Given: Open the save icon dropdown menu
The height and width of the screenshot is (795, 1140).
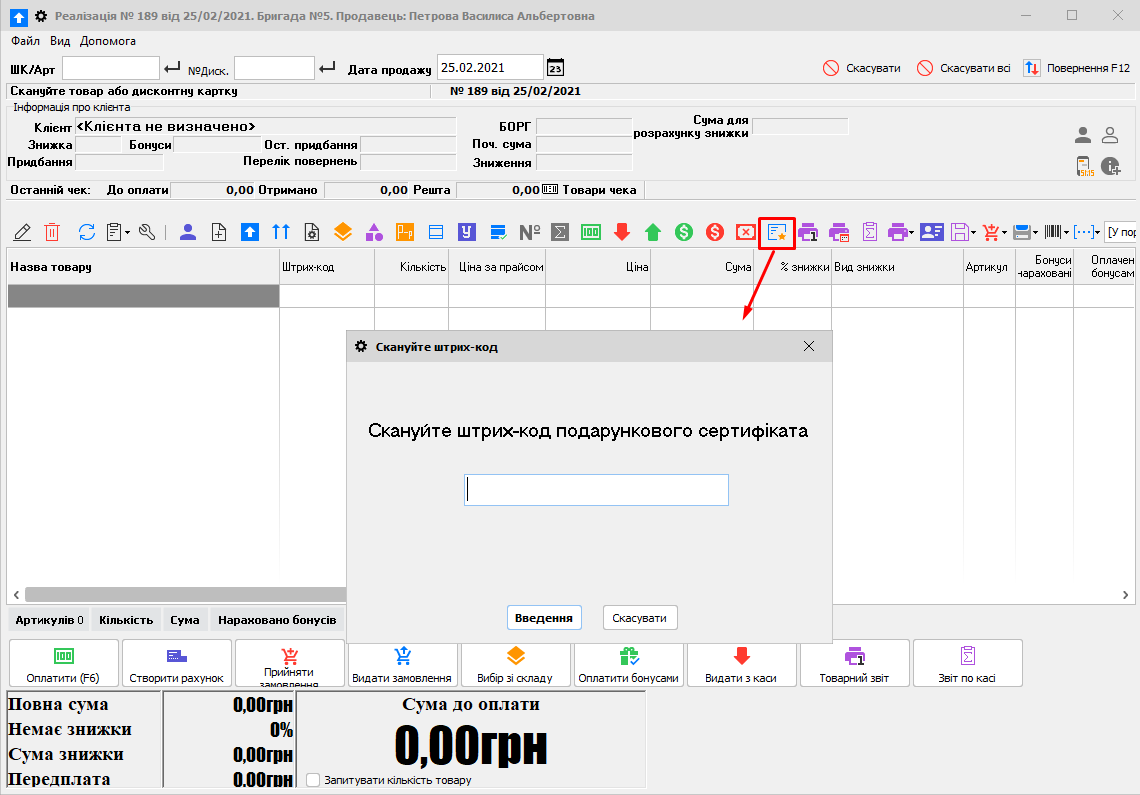Looking at the screenshot, I should (962, 232).
